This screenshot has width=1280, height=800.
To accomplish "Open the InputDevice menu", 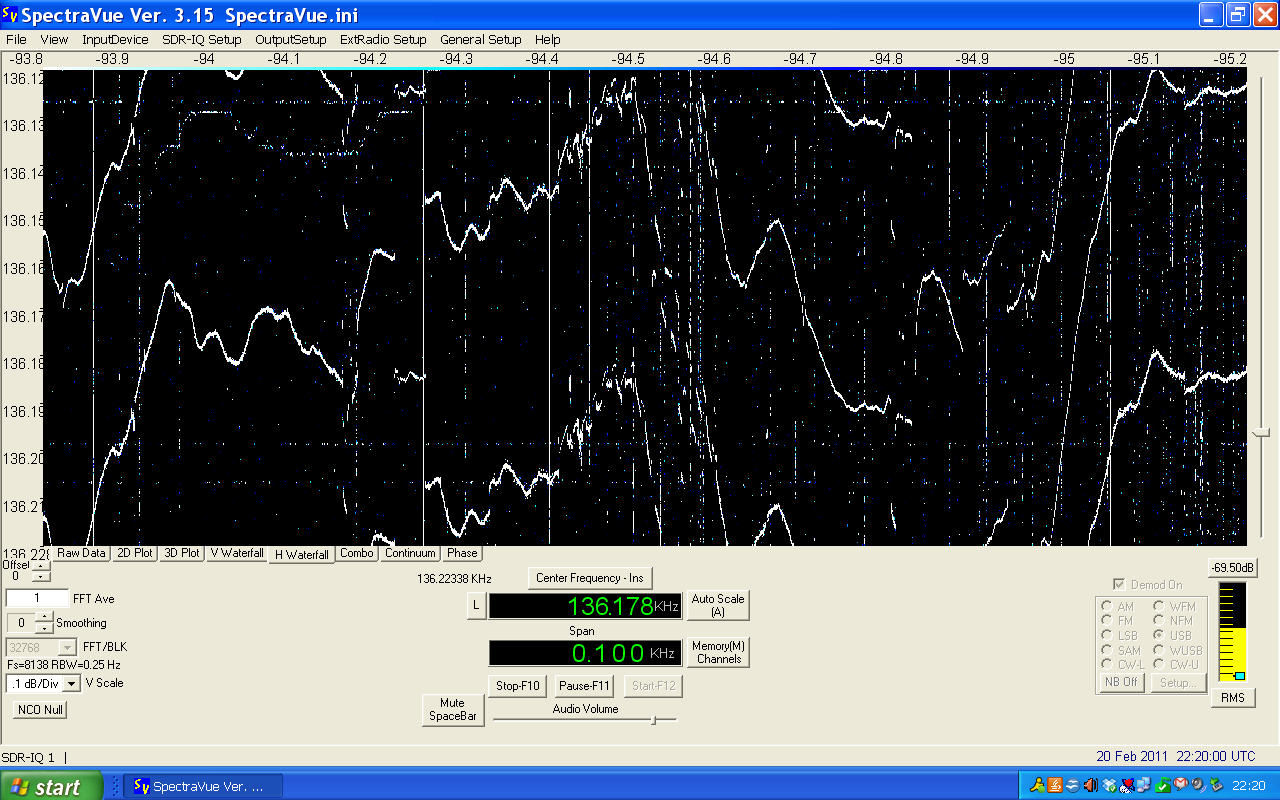I will (115, 40).
